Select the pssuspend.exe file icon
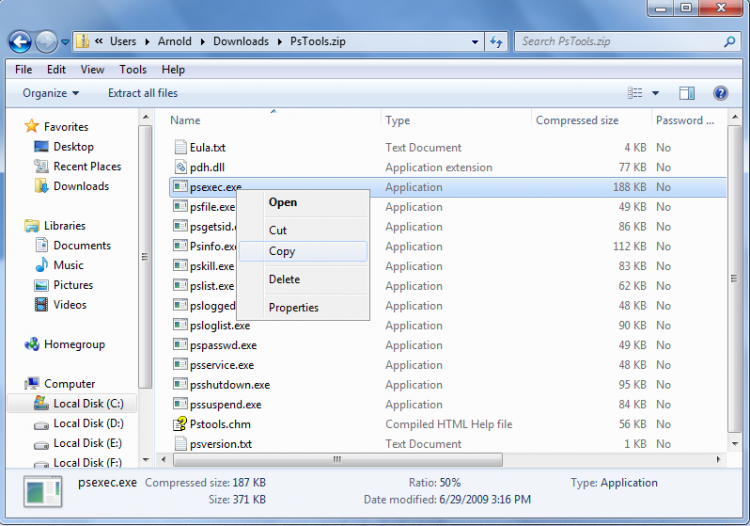 (180, 405)
